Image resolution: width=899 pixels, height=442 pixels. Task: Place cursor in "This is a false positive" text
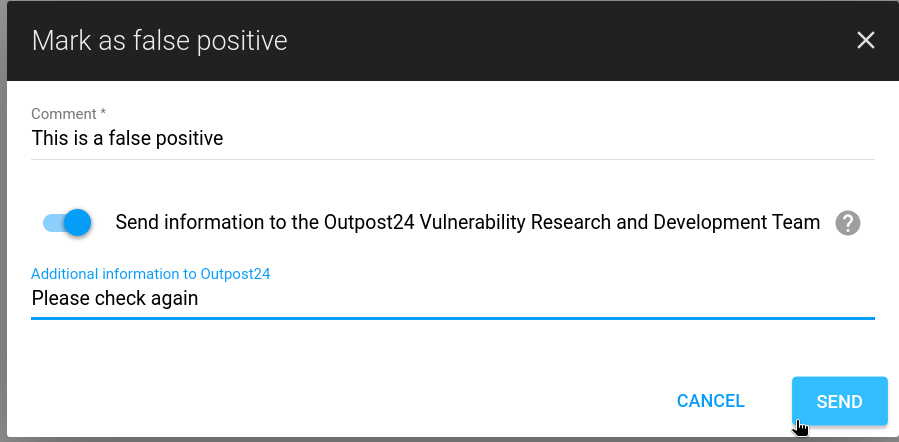point(127,138)
